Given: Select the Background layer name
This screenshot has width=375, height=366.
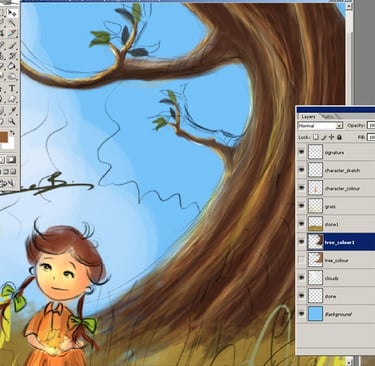Looking at the screenshot, I should [338, 314].
